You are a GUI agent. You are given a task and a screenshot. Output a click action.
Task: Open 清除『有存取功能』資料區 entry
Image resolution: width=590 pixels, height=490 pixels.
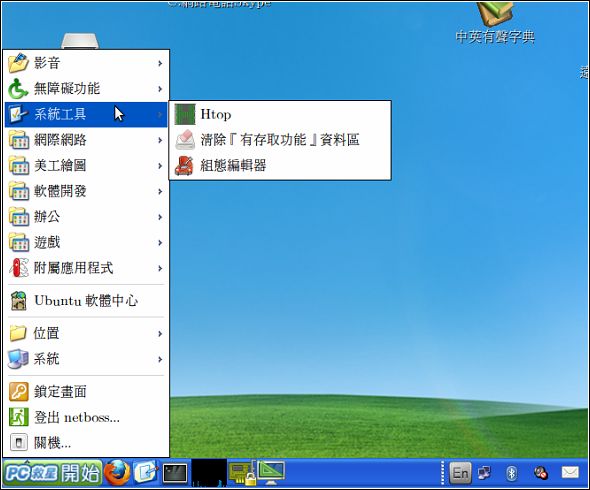[x=280, y=140]
